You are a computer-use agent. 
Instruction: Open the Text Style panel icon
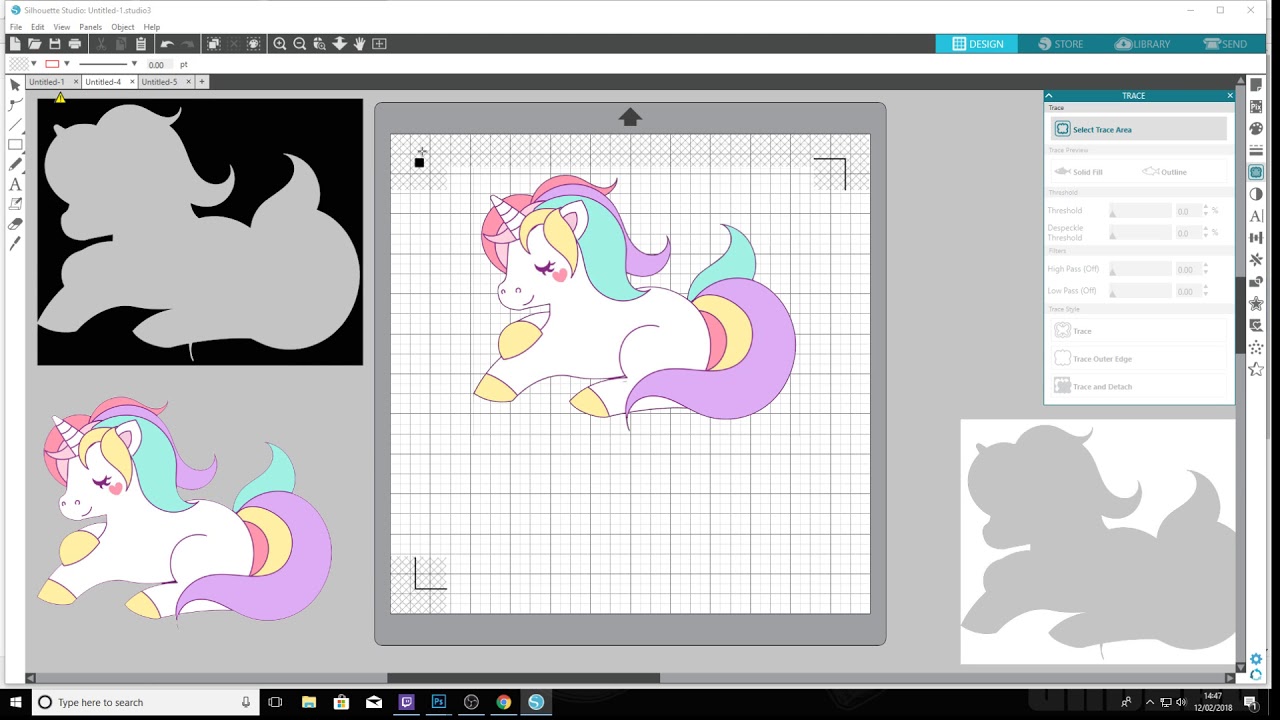click(x=1256, y=216)
